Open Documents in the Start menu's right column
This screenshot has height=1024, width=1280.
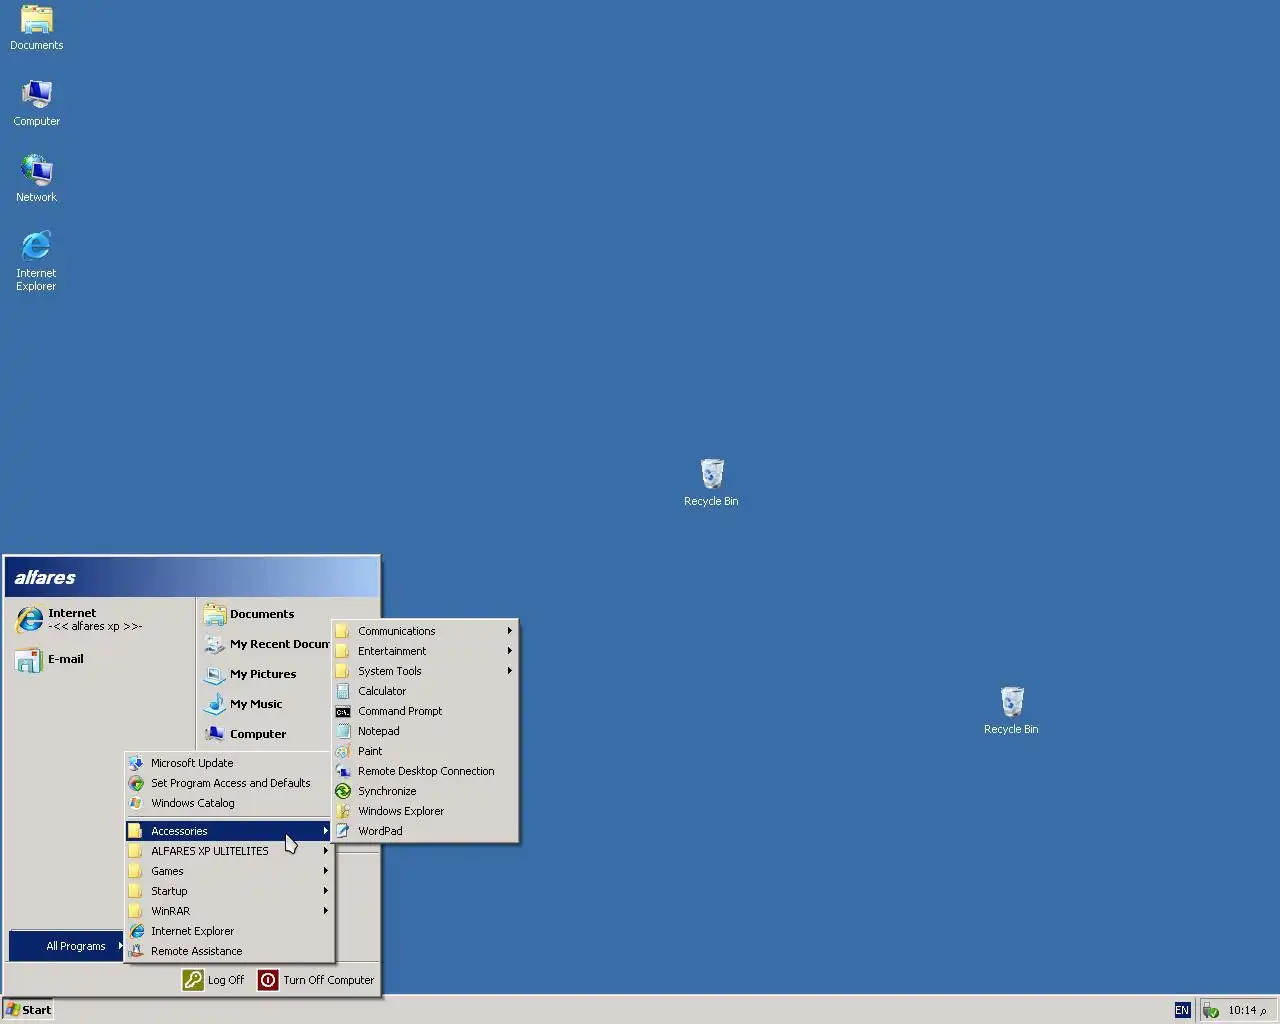point(288,614)
